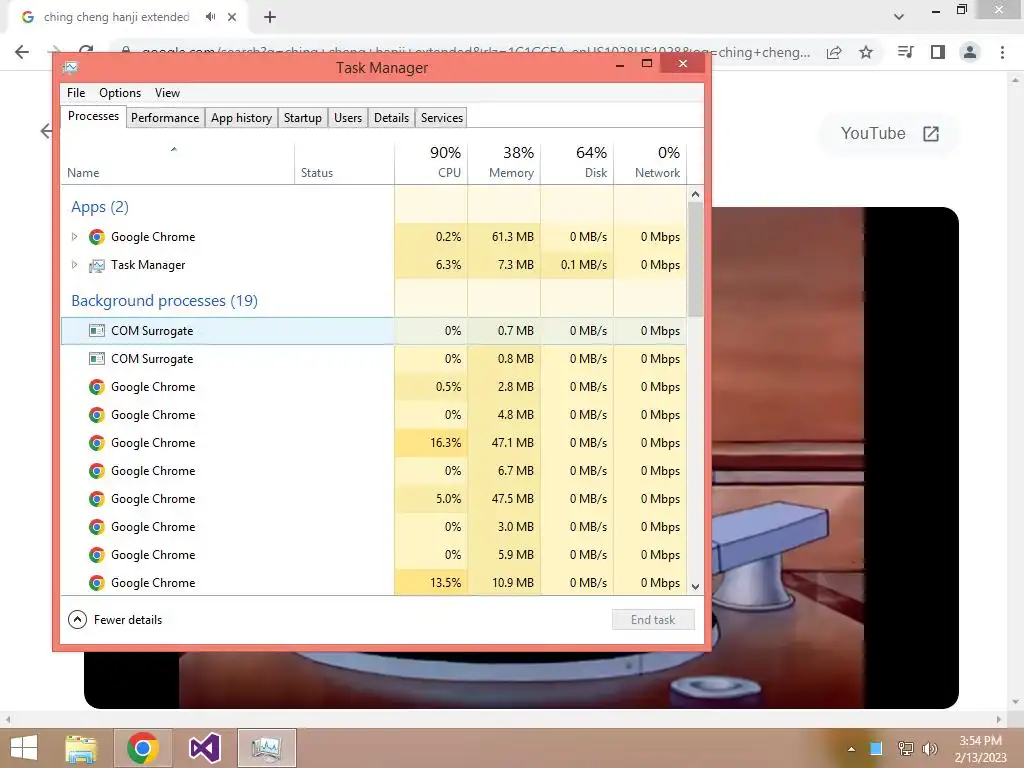Screen dimensions: 1024x768
Task: Click the 0.1 MB/s disk cell for Task Manager
Action: click(x=577, y=264)
